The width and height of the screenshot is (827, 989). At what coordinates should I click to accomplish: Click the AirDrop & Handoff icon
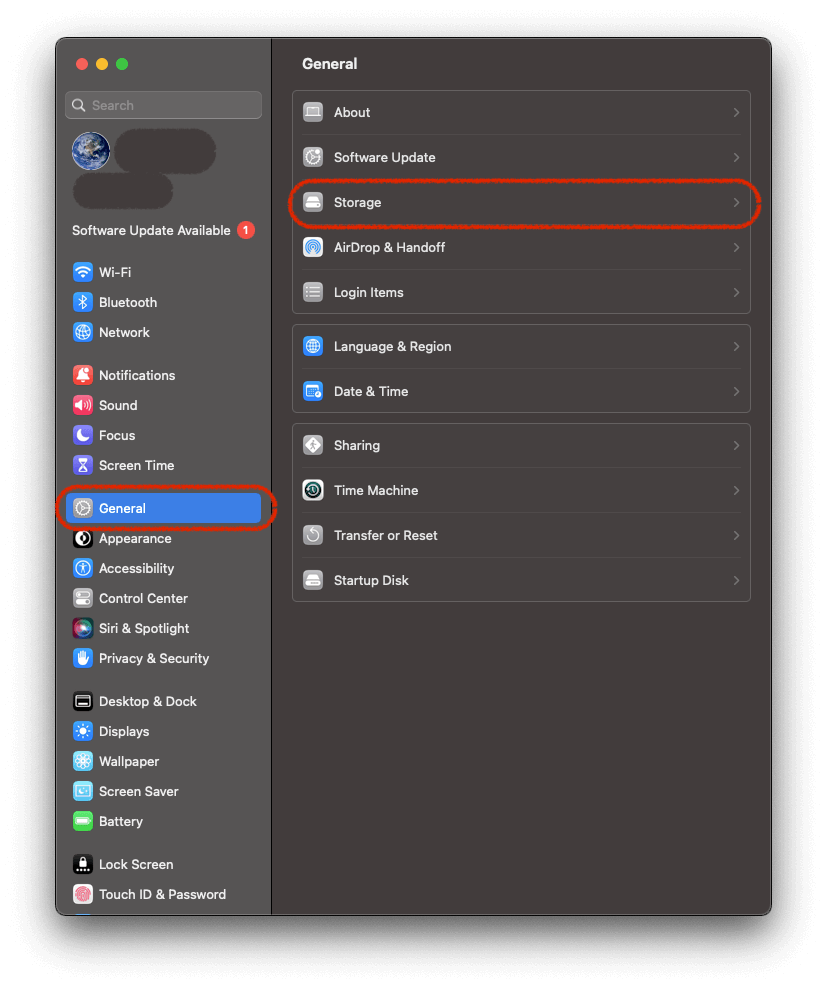313,247
